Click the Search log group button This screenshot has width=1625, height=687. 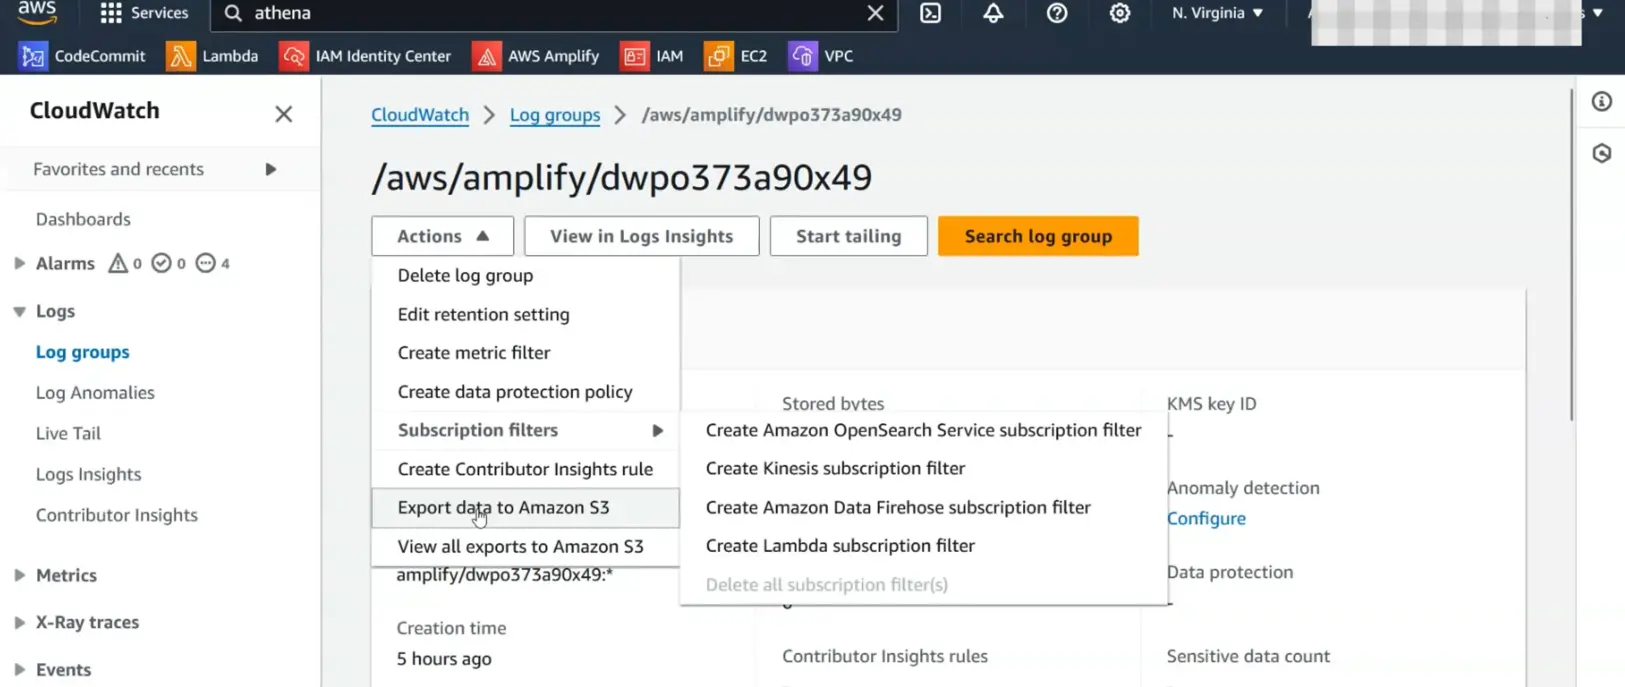coord(1038,236)
